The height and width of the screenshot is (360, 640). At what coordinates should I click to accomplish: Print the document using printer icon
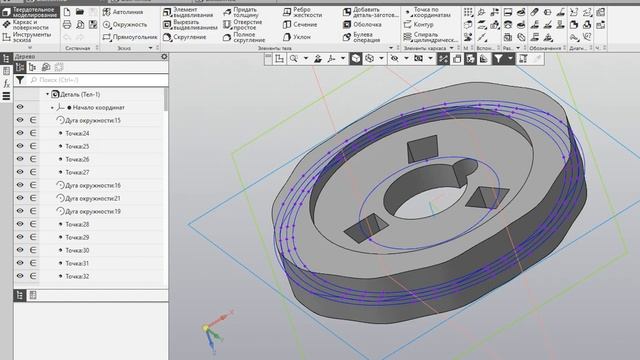coord(67,25)
